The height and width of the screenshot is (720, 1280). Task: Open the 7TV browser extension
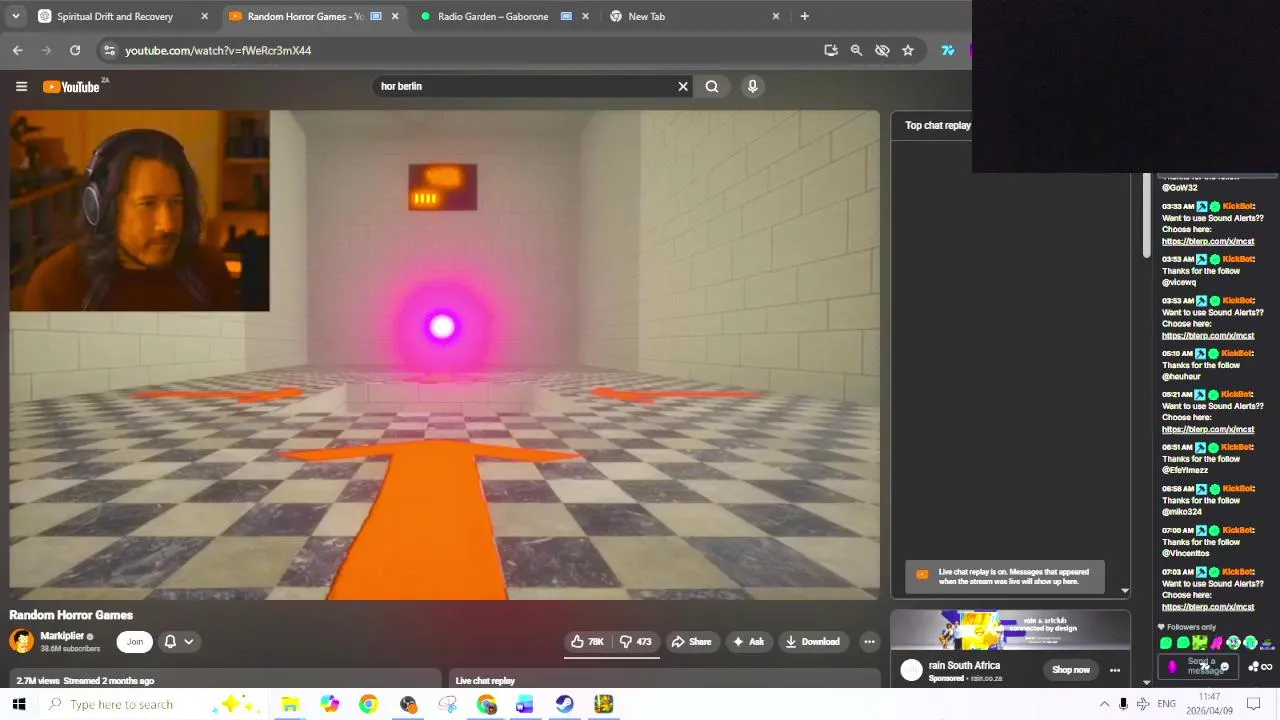point(948,50)
